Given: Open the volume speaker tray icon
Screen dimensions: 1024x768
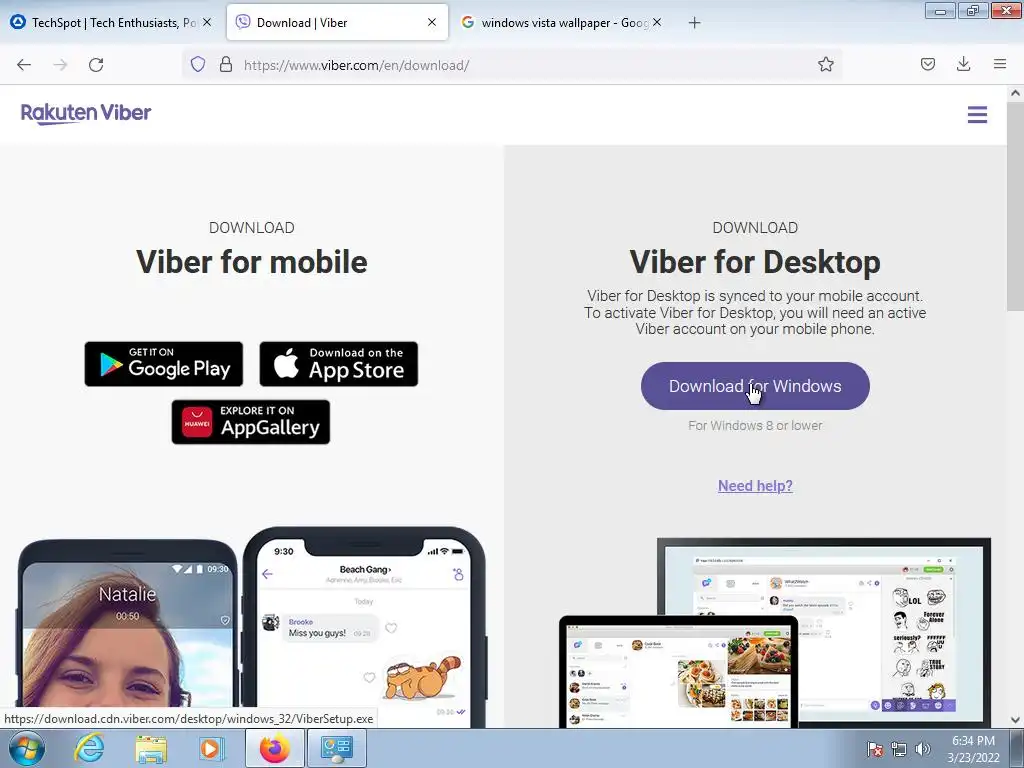Looking at the screenshot, I should pyautogui.click(x=922, y=749).
